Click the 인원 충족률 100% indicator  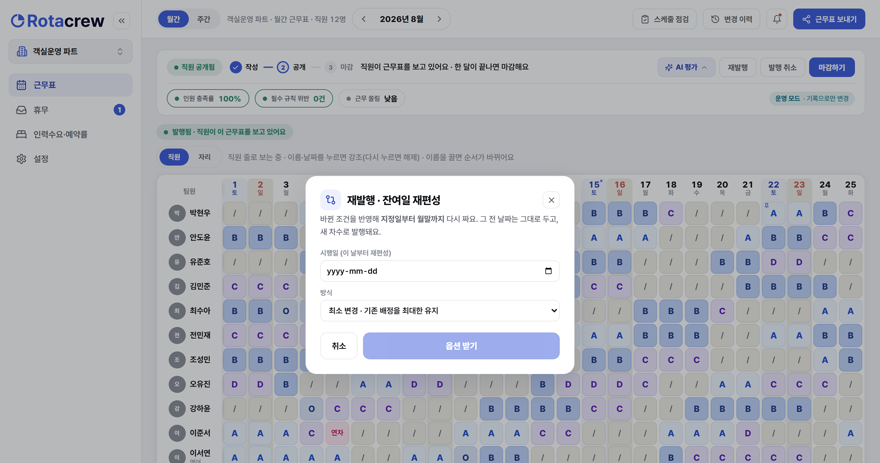(x=208, y=99)
